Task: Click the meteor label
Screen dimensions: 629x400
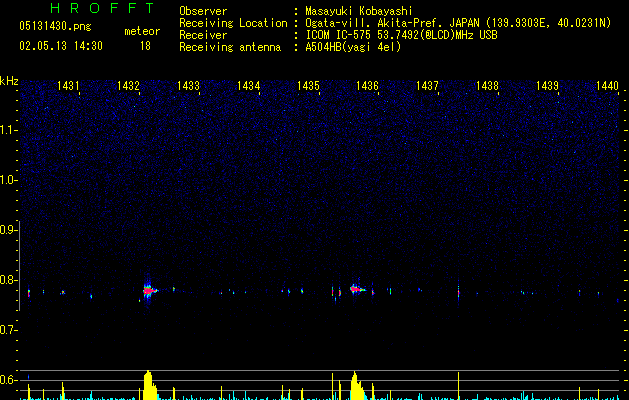Action: click(142, 31)
